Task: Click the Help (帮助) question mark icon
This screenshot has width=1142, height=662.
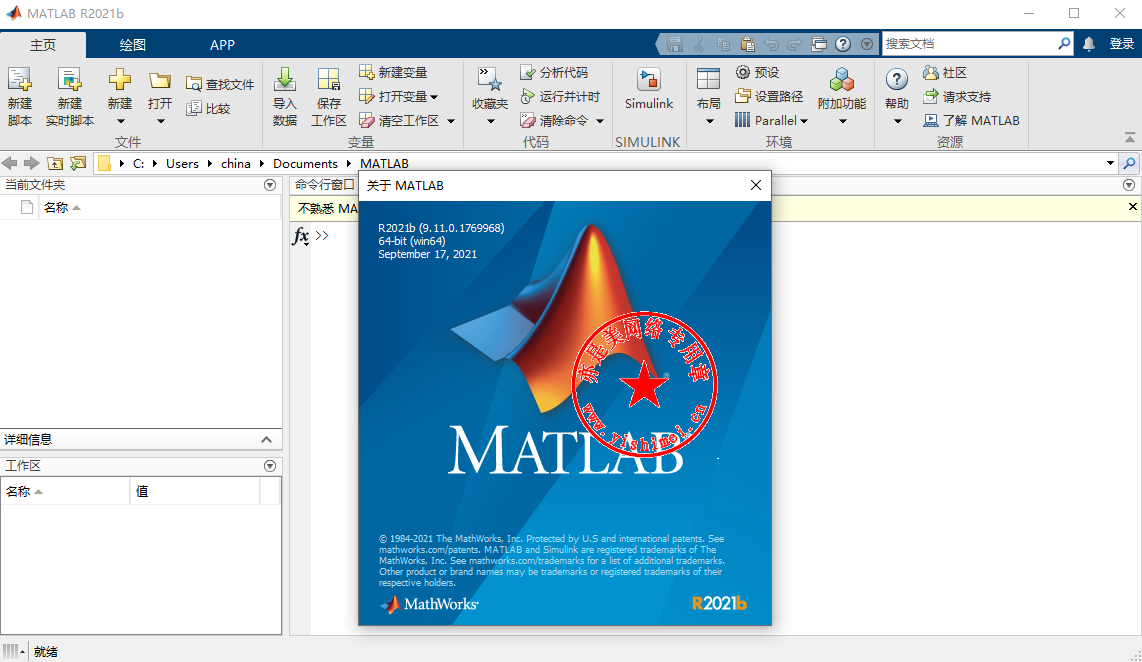Action: tap(897, 79)
